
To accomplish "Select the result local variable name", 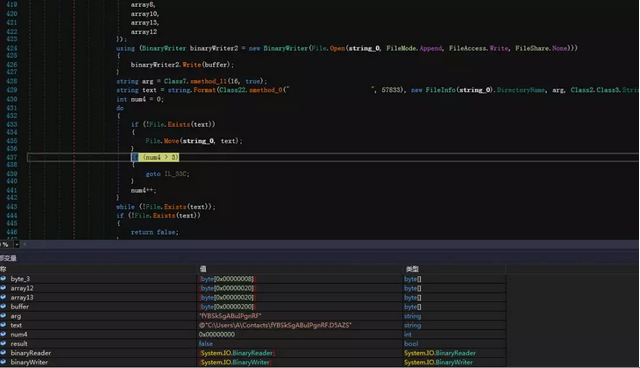I will click(x=19, y=344).
